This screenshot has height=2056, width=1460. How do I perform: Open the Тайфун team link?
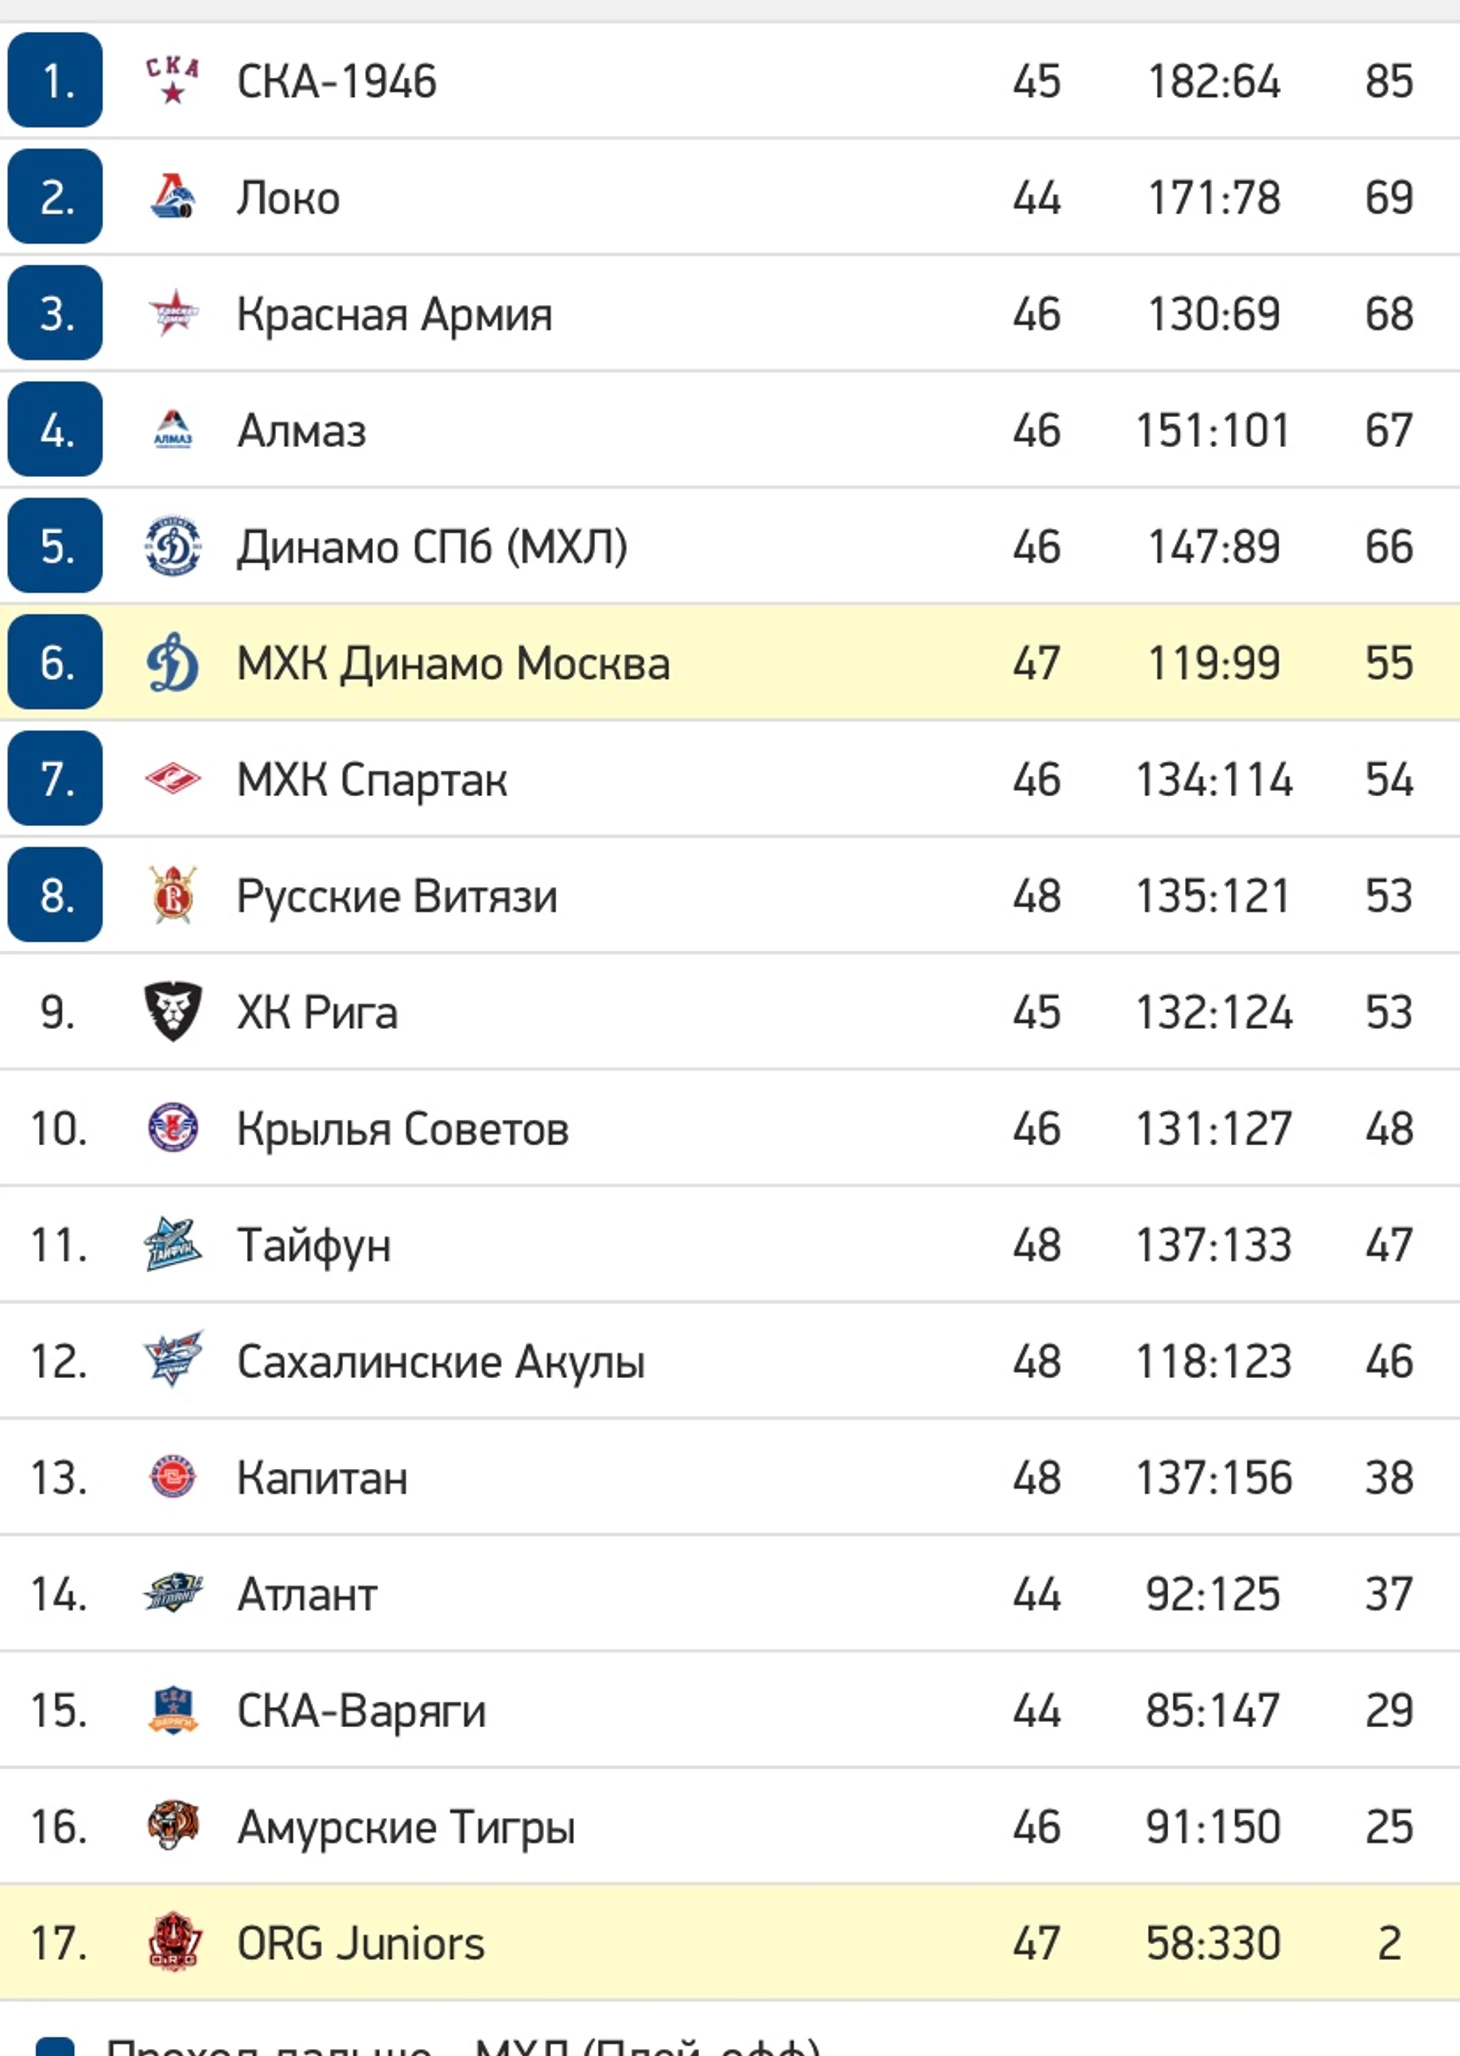coord(313,1245)
